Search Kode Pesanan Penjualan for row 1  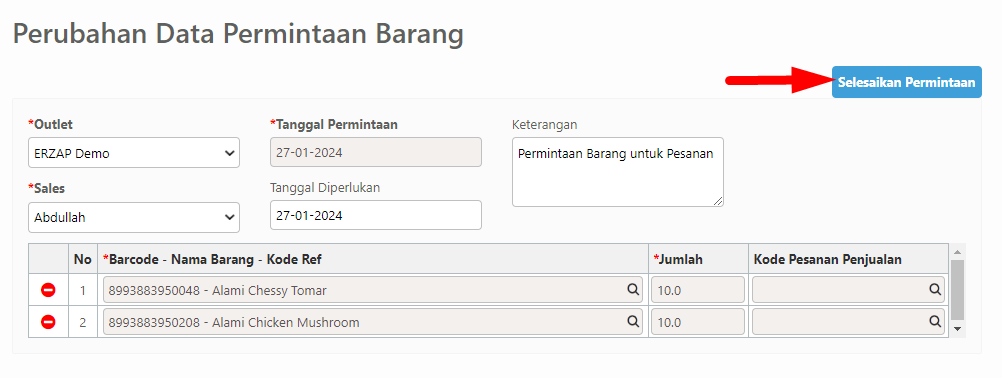pos(935,290)
